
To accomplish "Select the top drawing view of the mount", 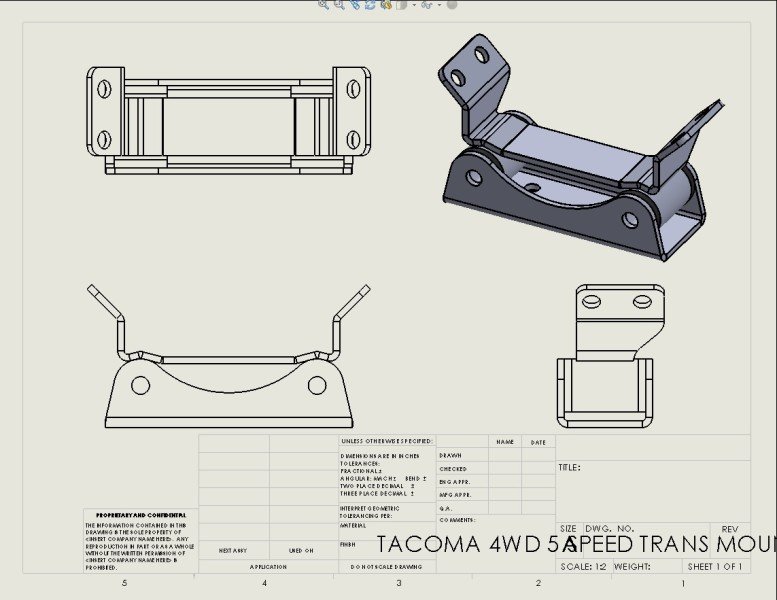I will [228, 120].
